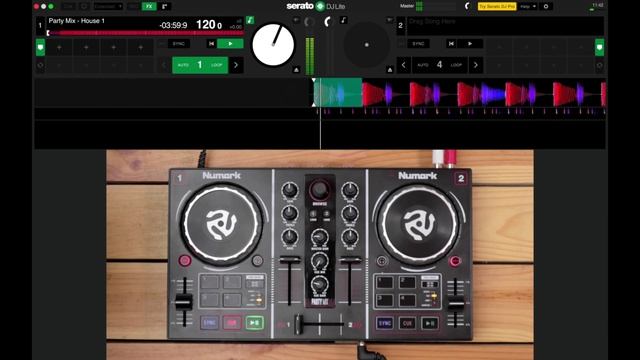
Task: Click the +0.00 pitch value on deck 1
Action: 236,27
